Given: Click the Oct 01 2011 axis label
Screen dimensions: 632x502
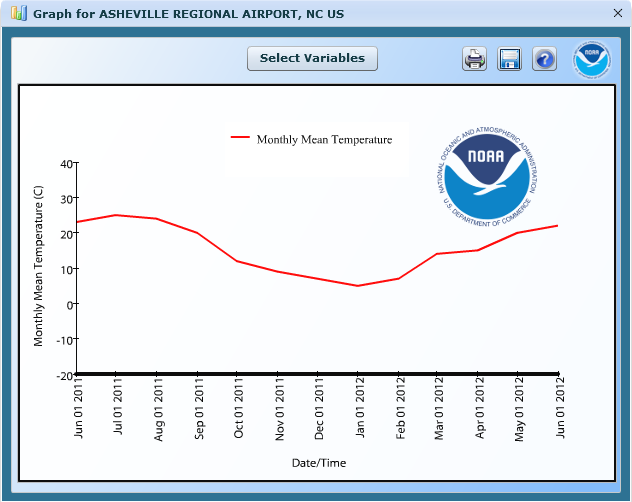Looking at the screenshot, I should (239, 407).
